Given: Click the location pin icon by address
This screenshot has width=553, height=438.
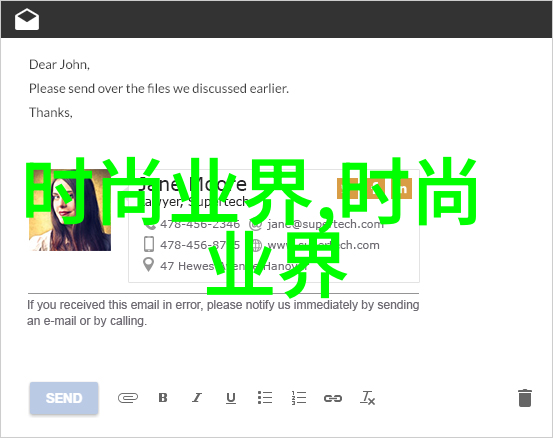Looking at the screenshot, I should click(149, 265).
